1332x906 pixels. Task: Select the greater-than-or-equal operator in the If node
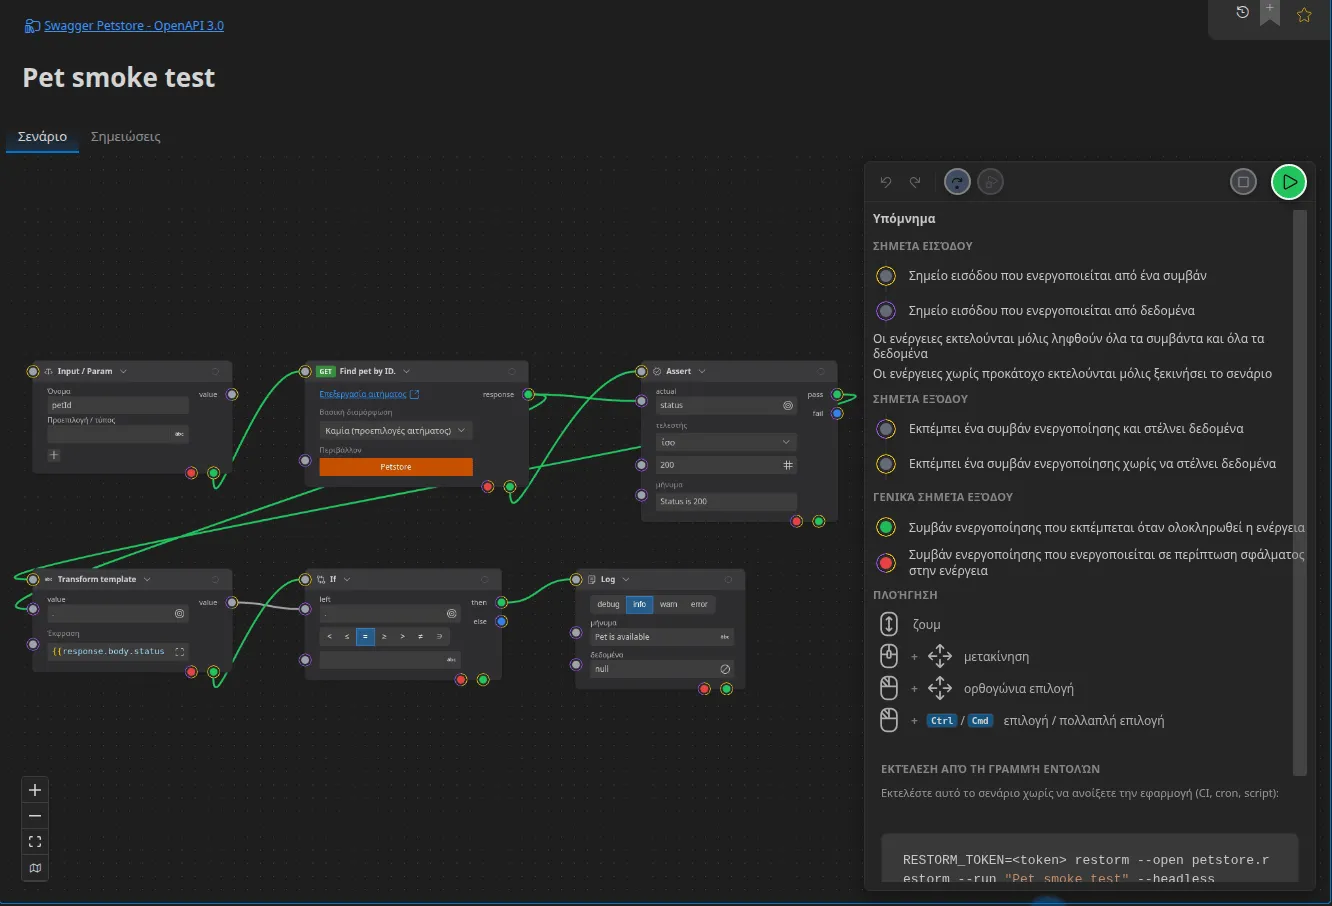[384, 636]
